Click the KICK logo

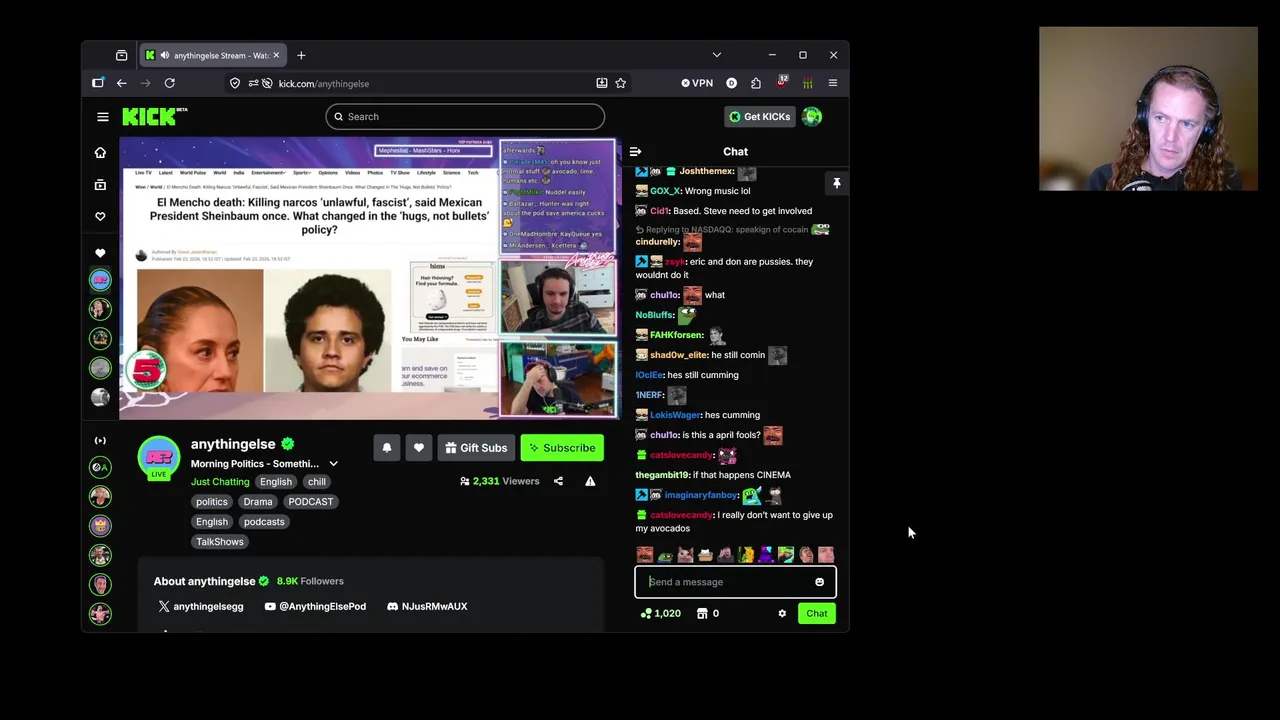(154, 117)
